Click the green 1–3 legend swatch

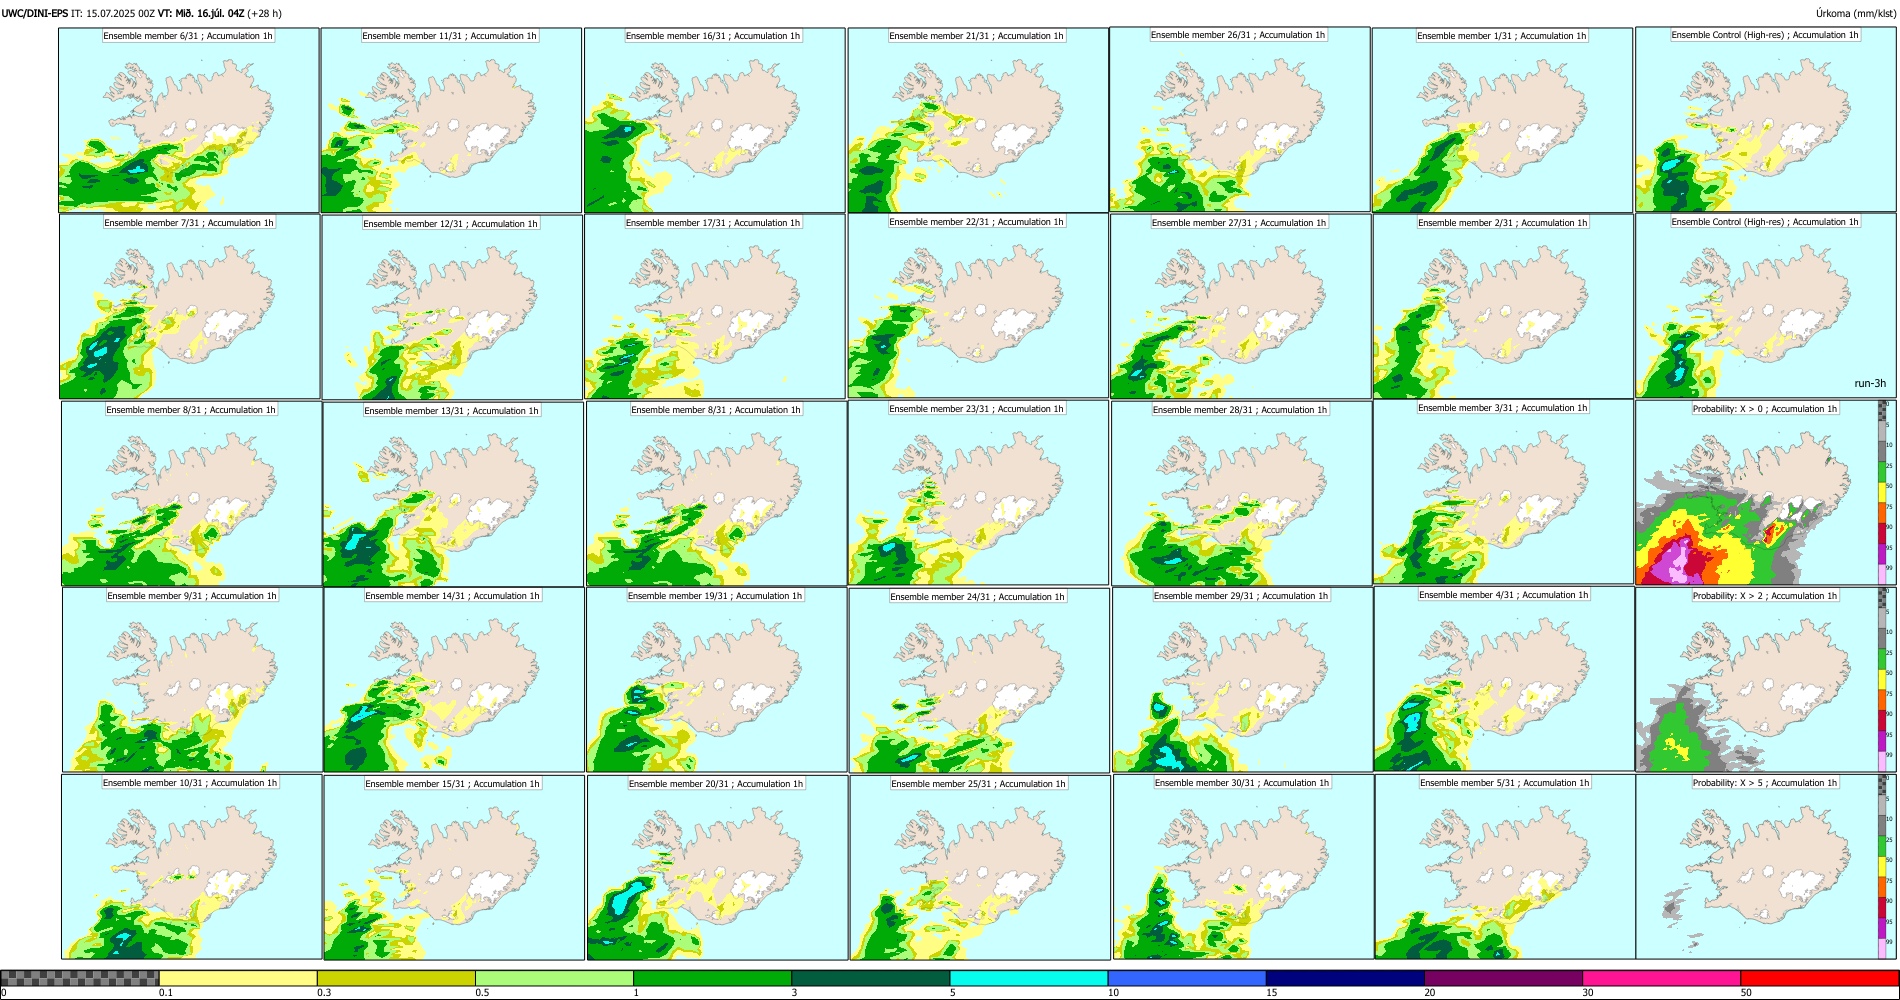712,978
